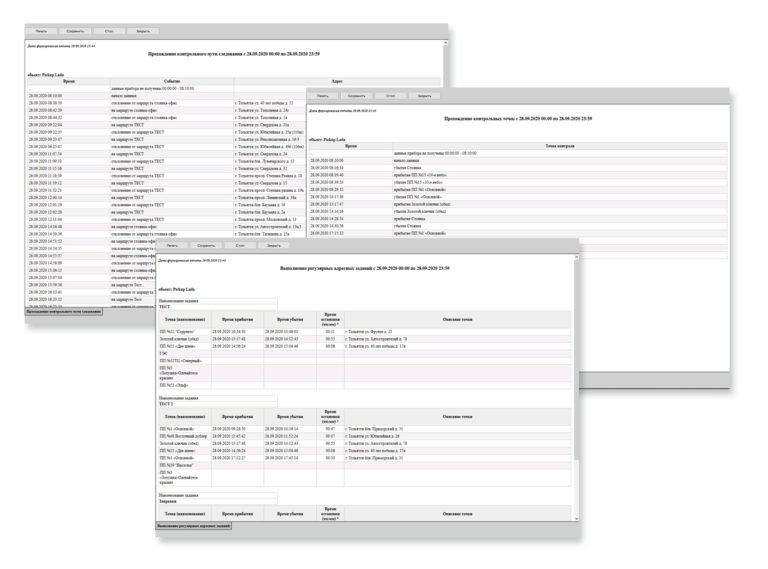Click the route report title Прохождение контрольного пути следования
Screen dimensions: 768x569
pos(234,54)
